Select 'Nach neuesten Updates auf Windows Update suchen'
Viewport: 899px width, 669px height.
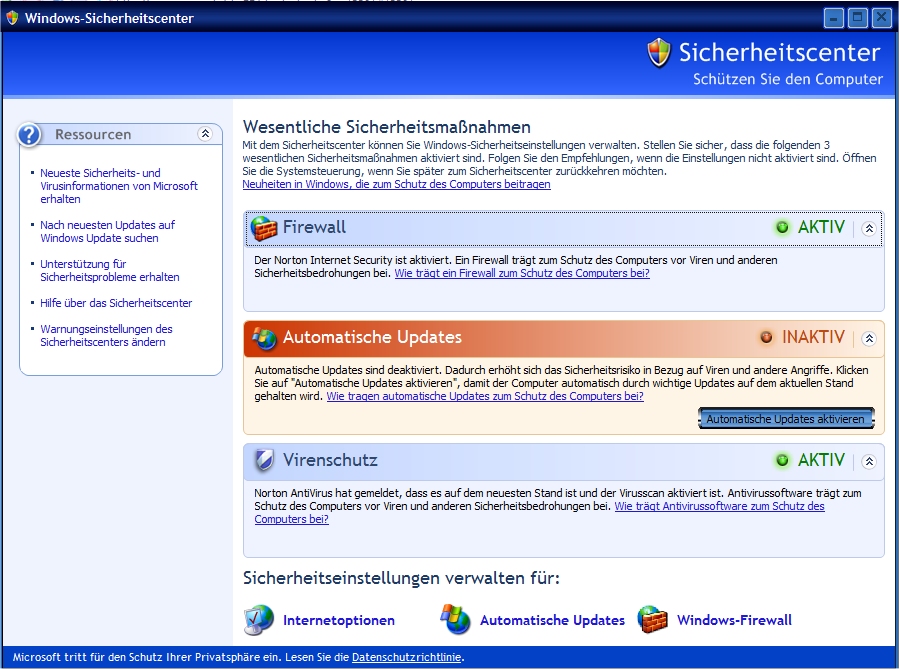tap(108, 232)
